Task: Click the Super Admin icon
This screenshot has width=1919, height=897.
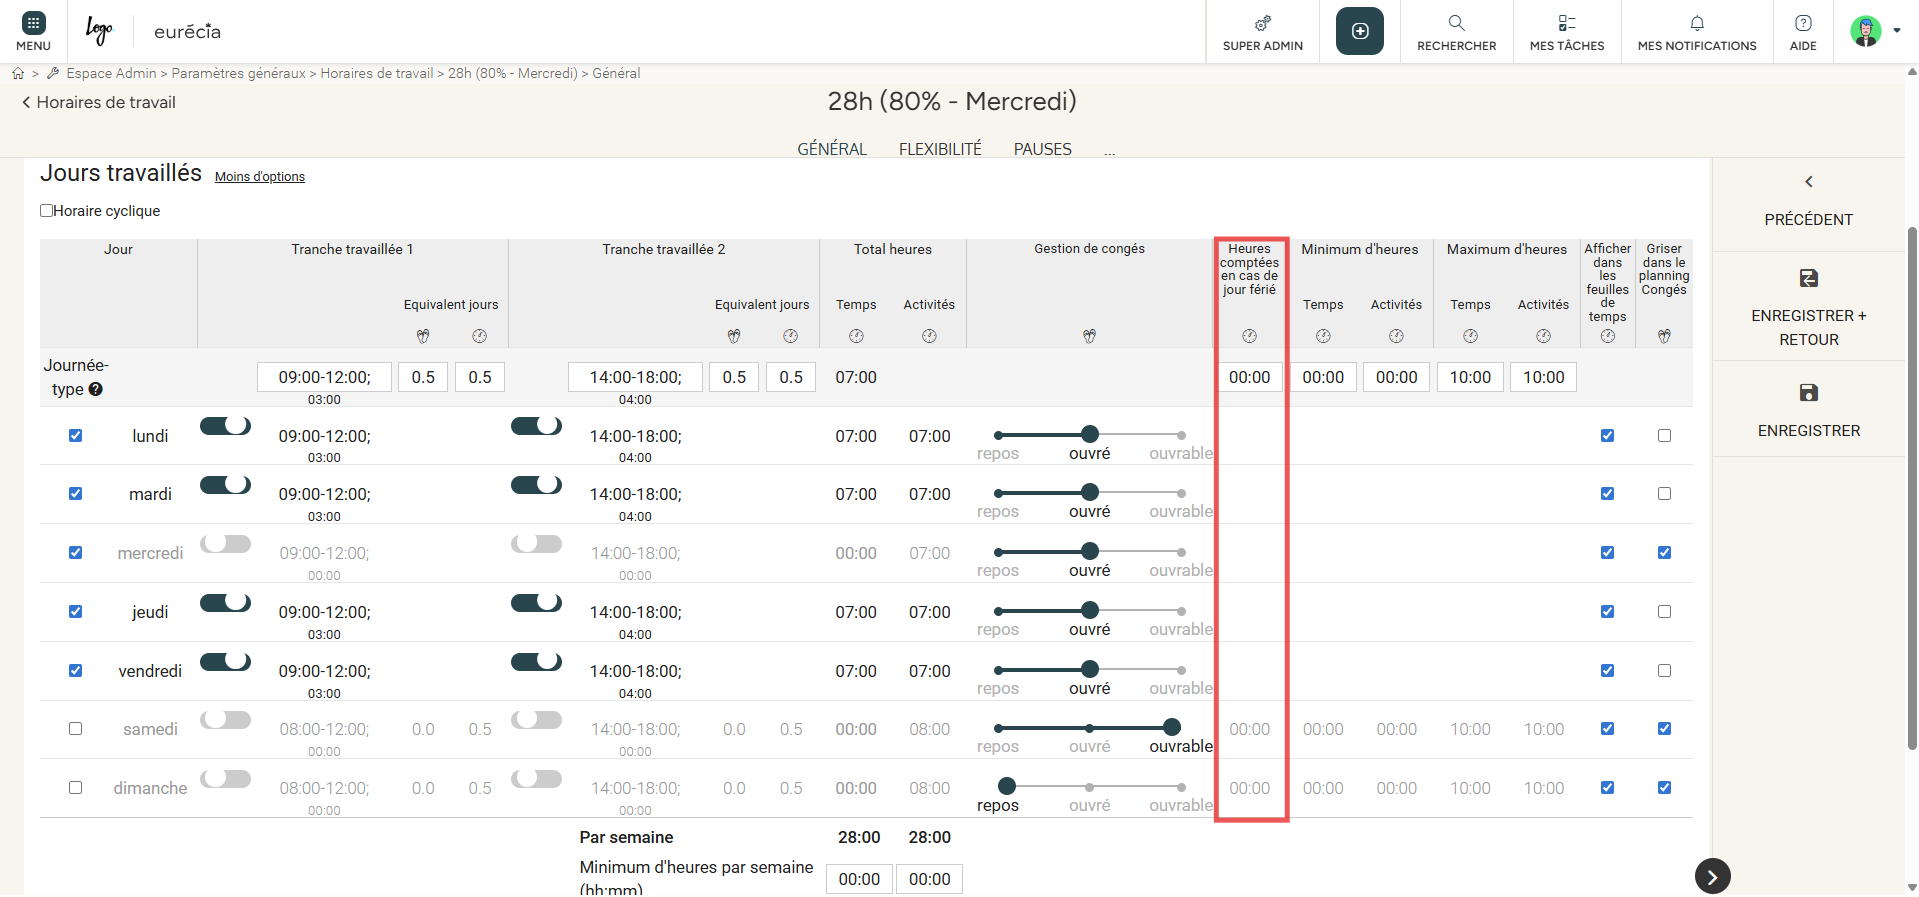Action: [x=1262, y=23]
